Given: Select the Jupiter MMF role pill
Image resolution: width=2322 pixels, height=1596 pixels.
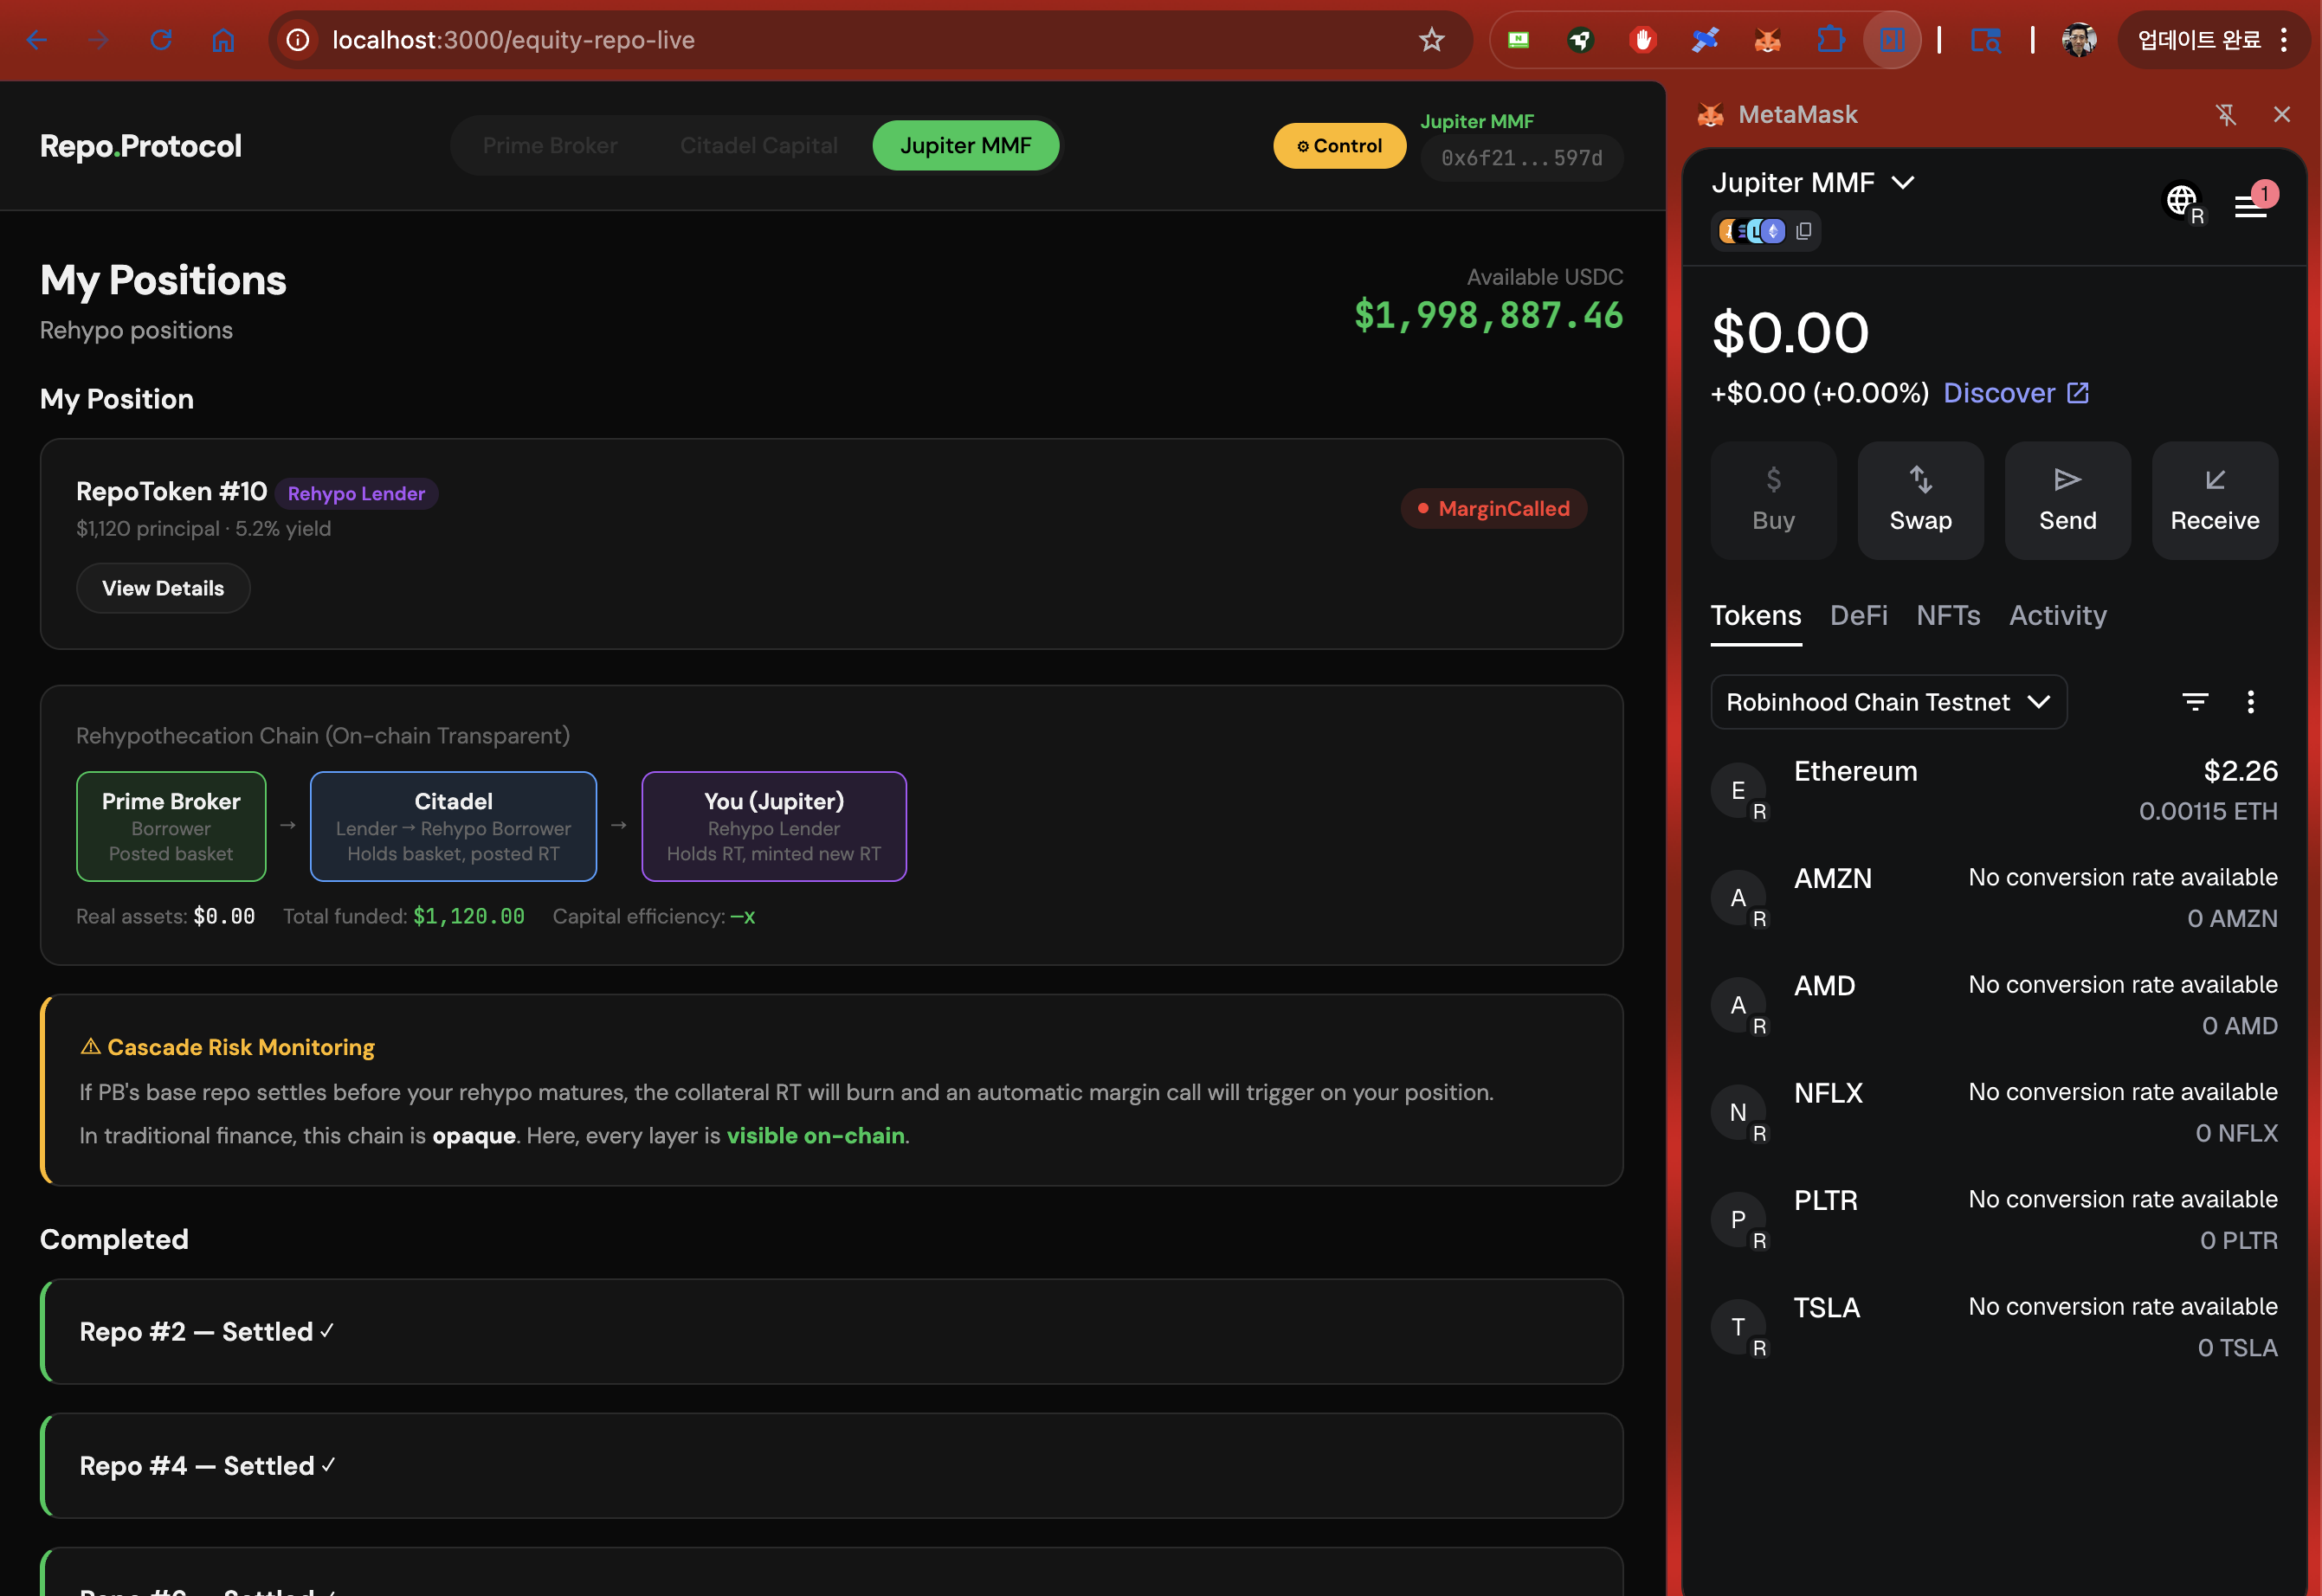Looking at the screenshot, I should tap(964, 146).
